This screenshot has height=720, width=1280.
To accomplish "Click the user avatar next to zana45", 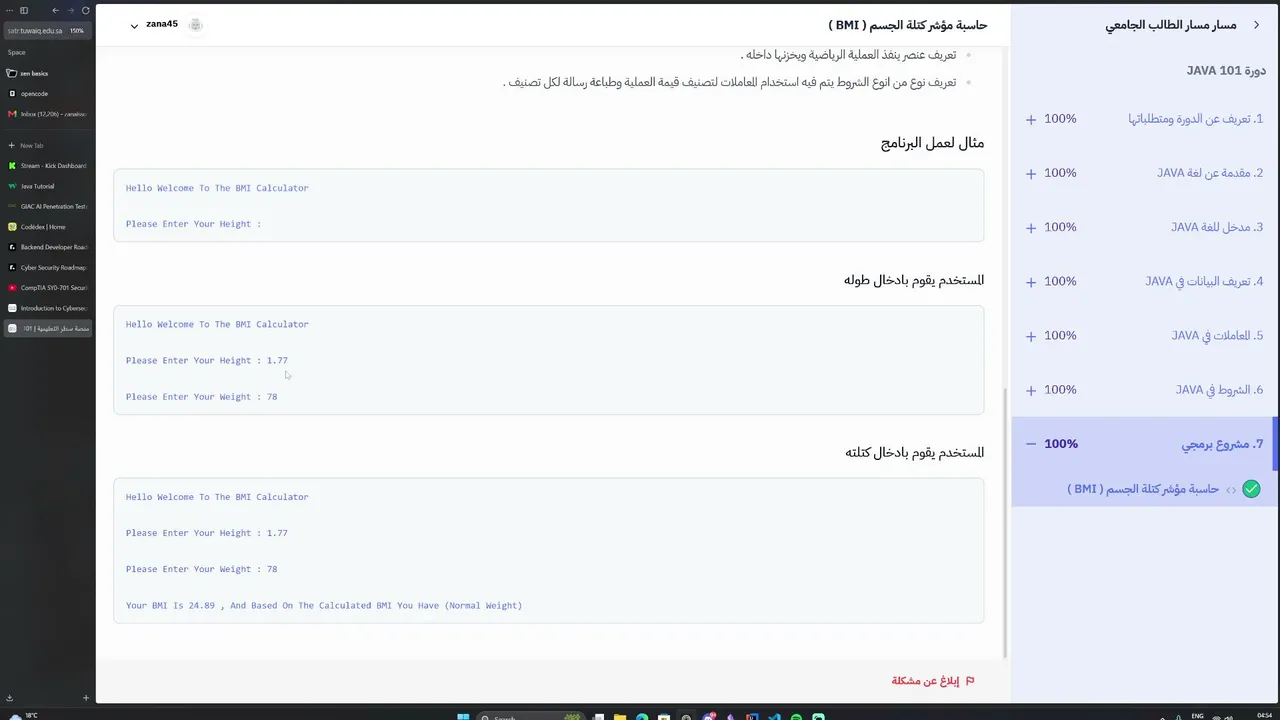I will (196, 25).
